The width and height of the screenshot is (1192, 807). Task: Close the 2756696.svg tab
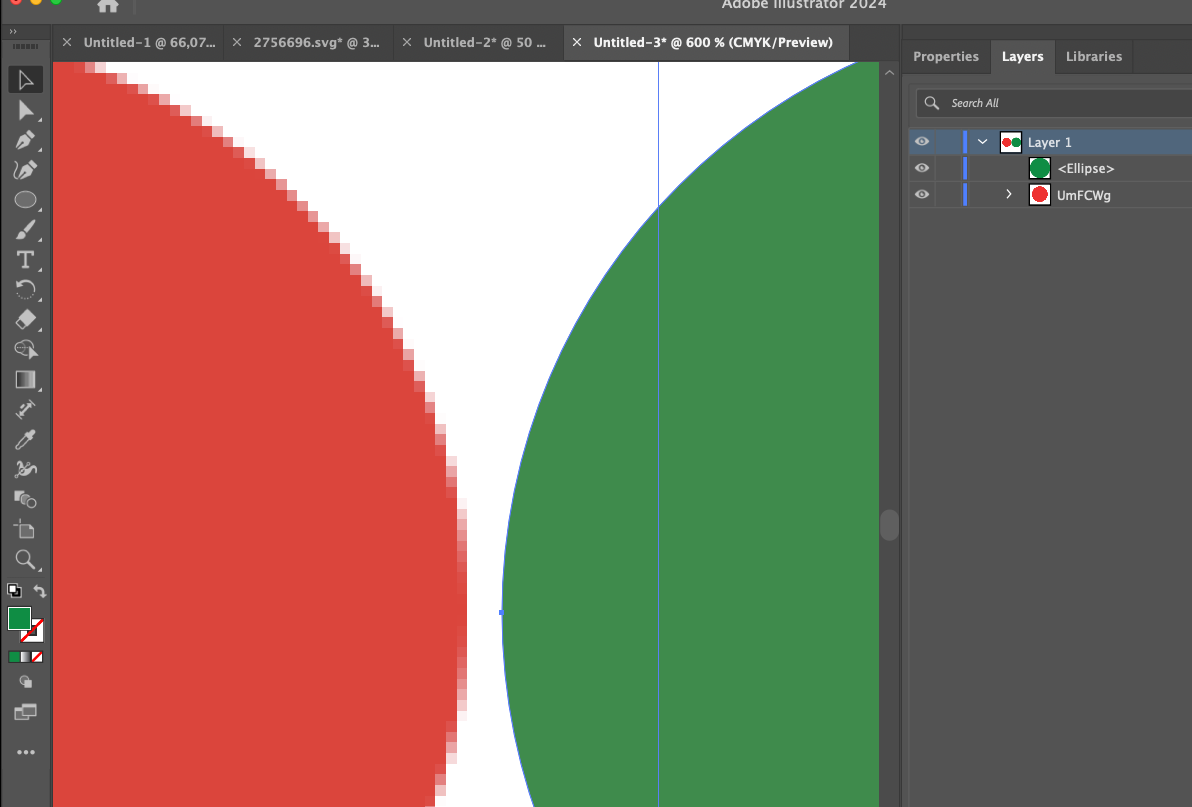point(237,43)
